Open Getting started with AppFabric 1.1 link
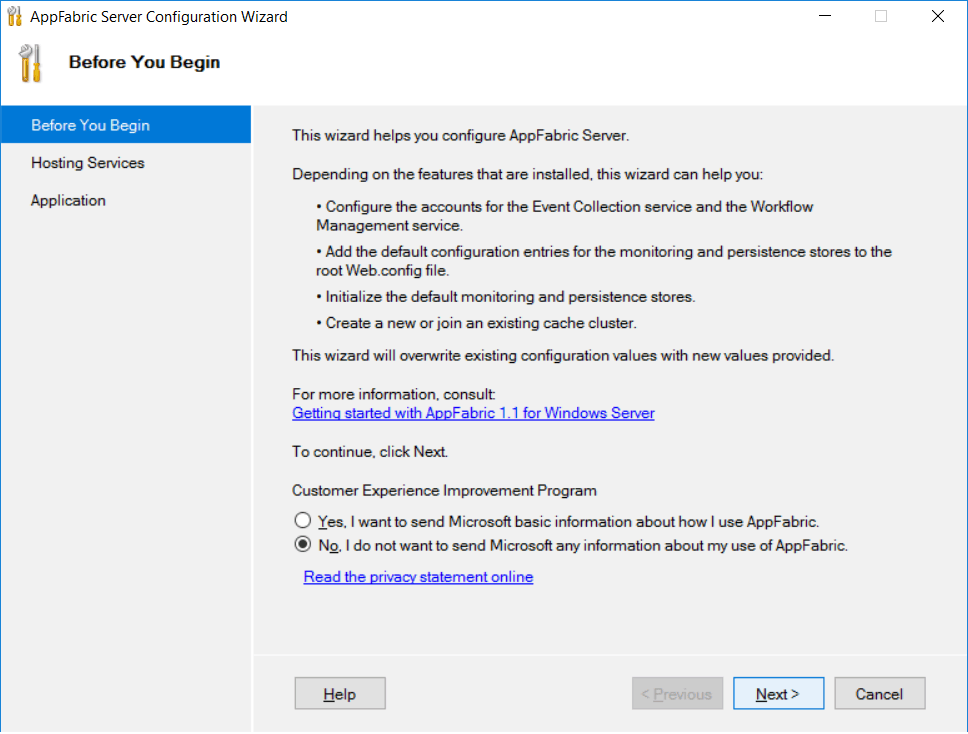The width and height of the screenshot is (968, 734). point(473,413)
